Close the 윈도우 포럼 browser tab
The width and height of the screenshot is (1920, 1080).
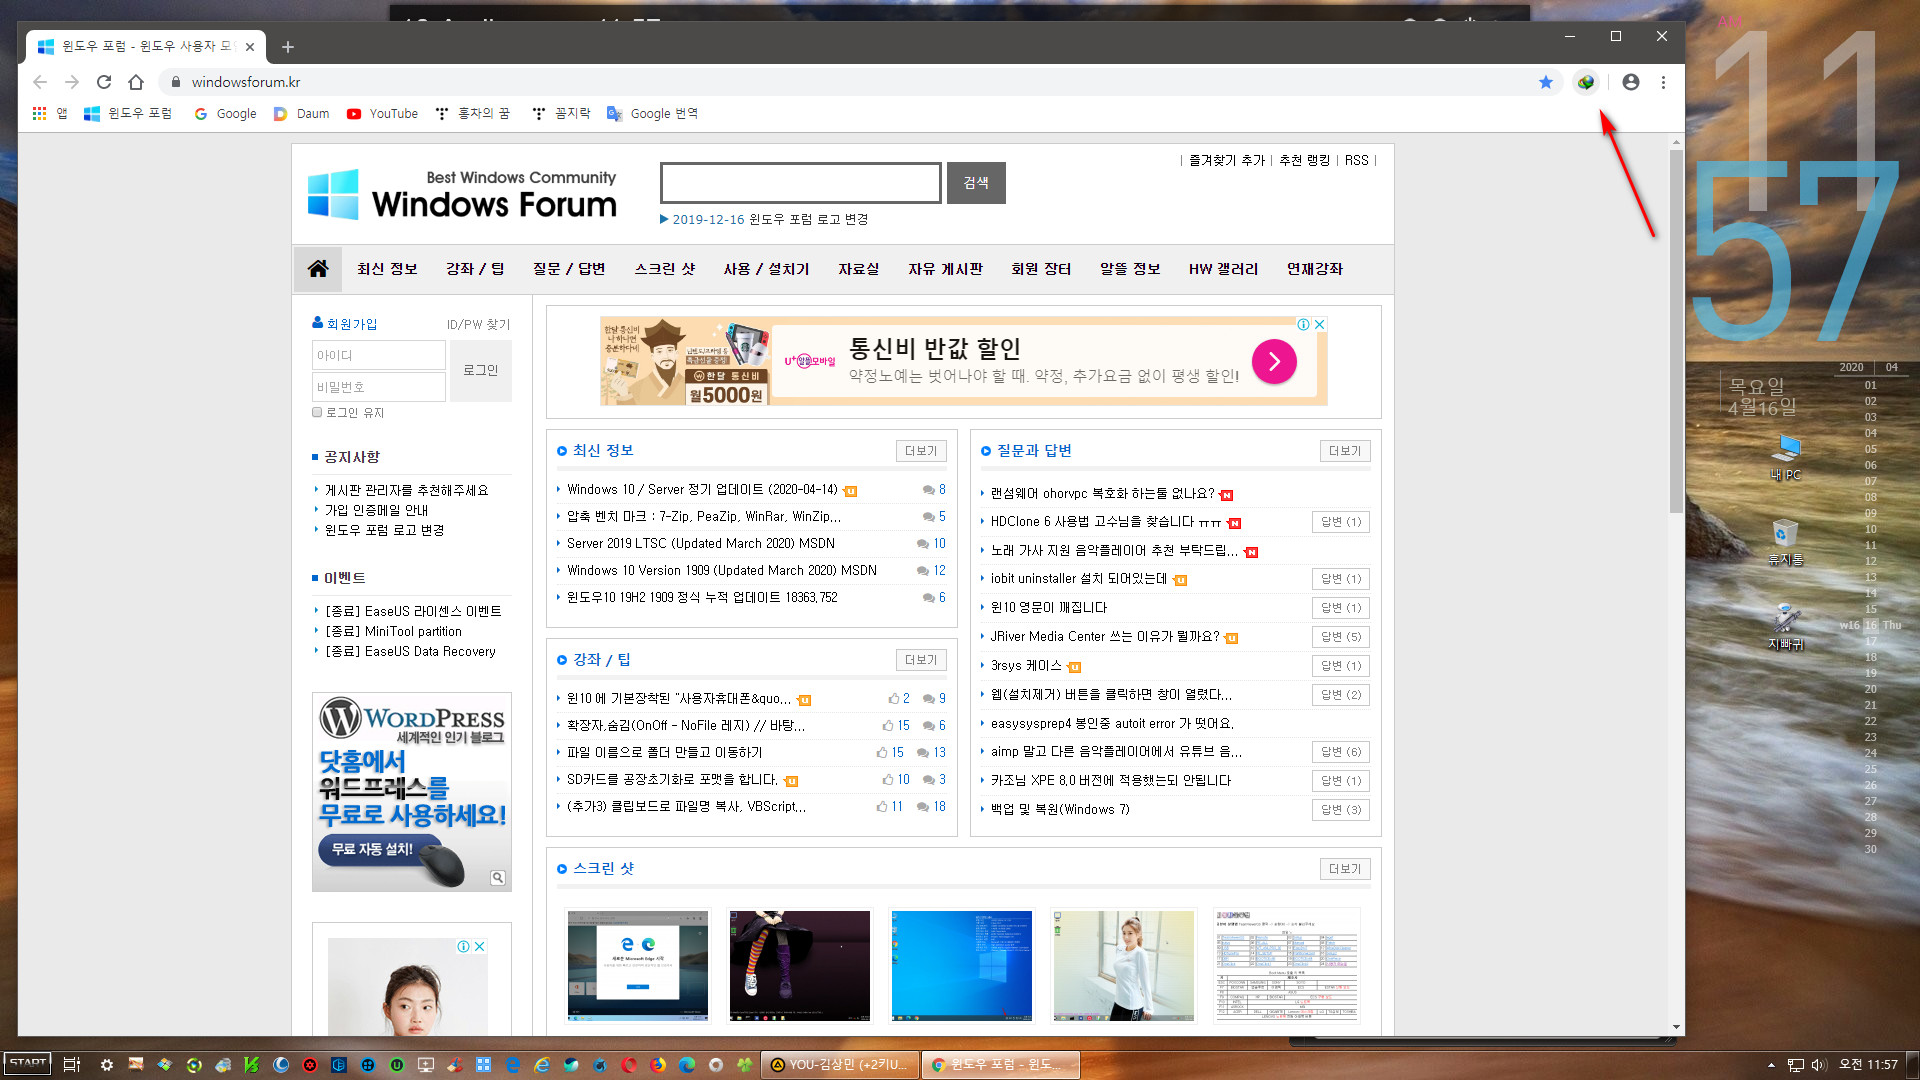pyautogui.click(x=250, y=47)
